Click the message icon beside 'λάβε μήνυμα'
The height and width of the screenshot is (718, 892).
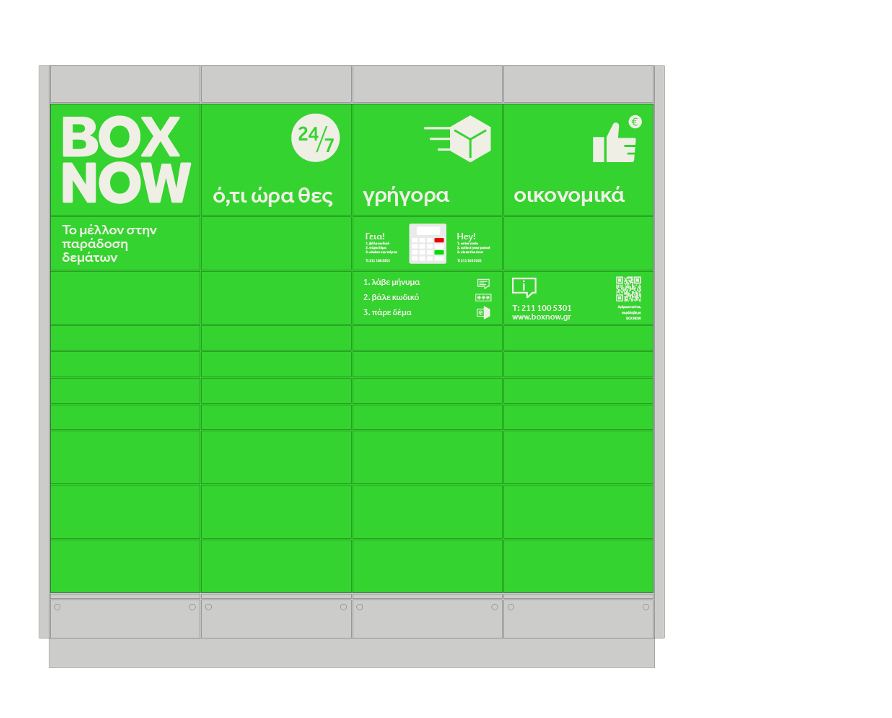[x=483, y=283]
